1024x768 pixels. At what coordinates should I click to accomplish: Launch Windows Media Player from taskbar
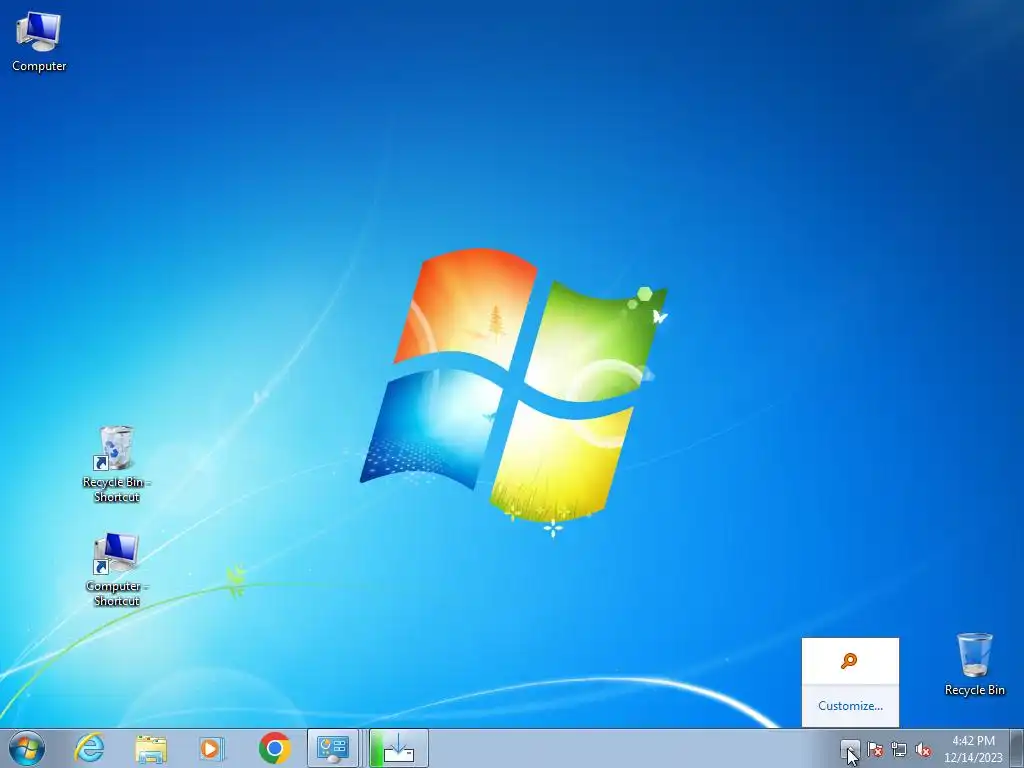click(212, 748)
